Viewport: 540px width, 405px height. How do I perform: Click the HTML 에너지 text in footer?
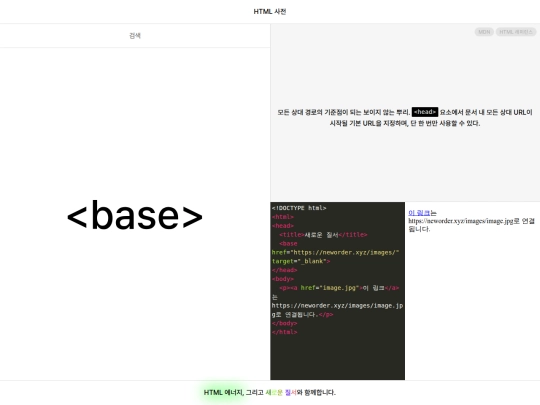[223, 392]
